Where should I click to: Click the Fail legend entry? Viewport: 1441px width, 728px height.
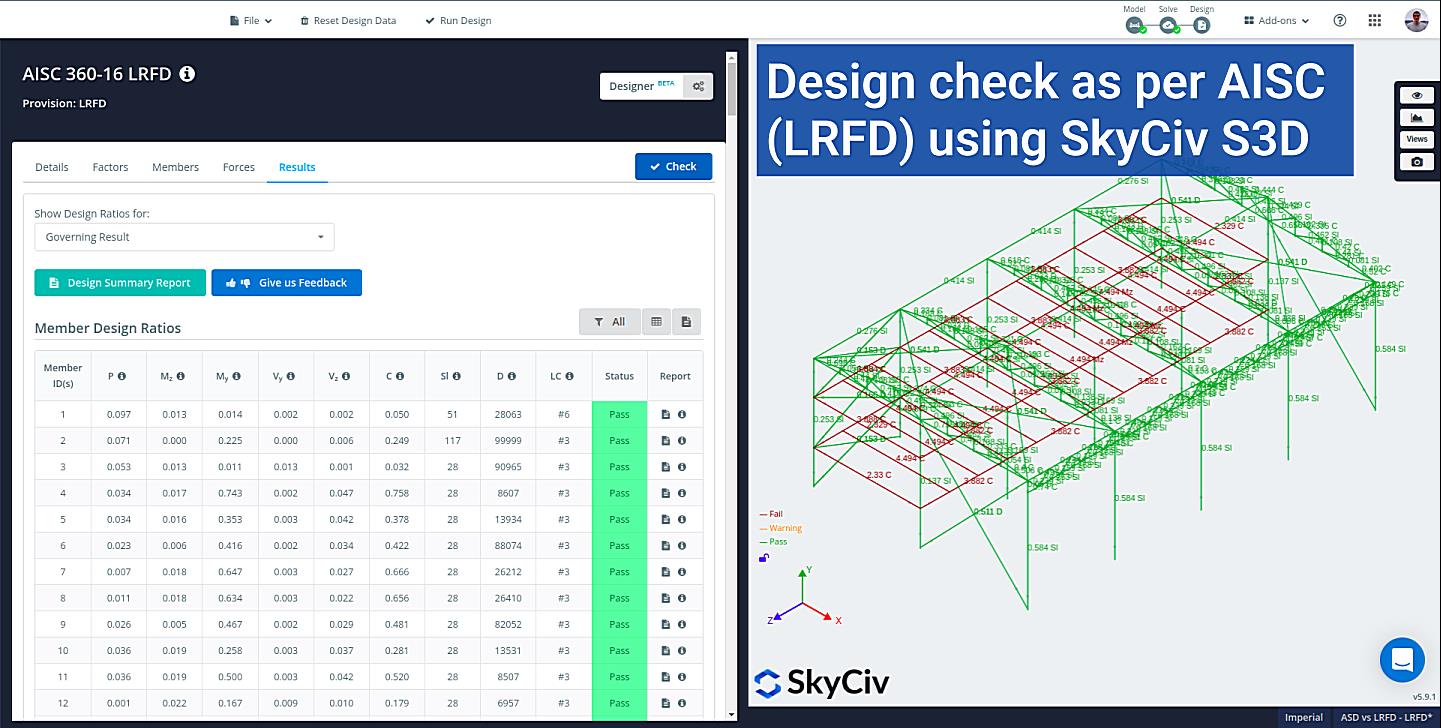coord(771,514)
